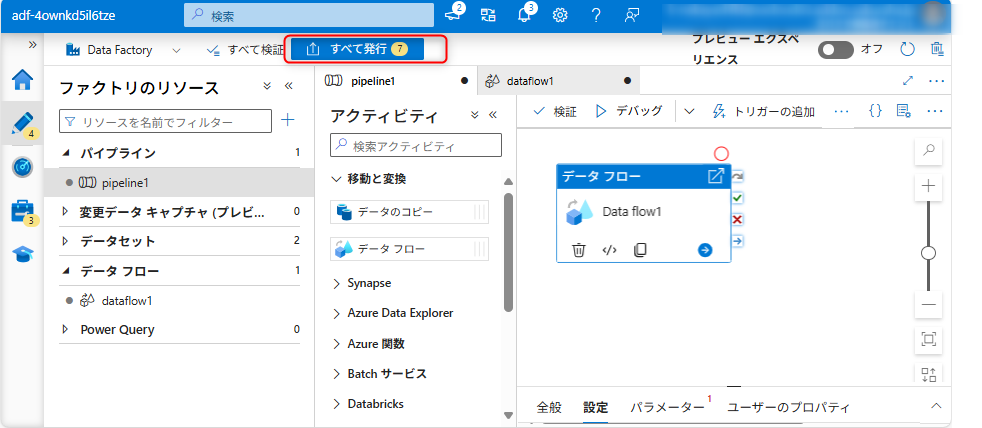
Task: Open the デバッグ dropdown arrow
Action: 689,112
